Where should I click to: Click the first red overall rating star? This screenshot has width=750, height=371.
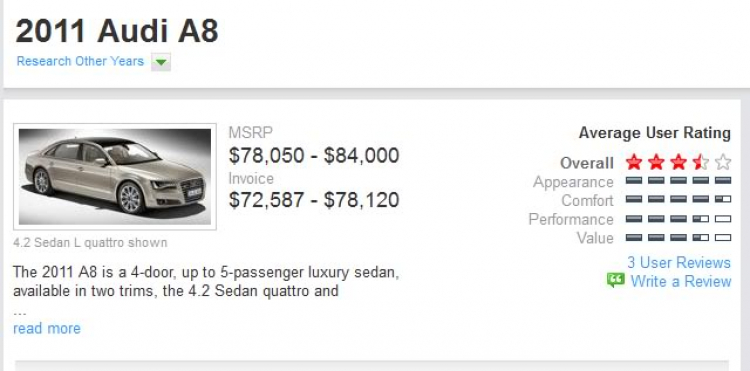point(633,163)
